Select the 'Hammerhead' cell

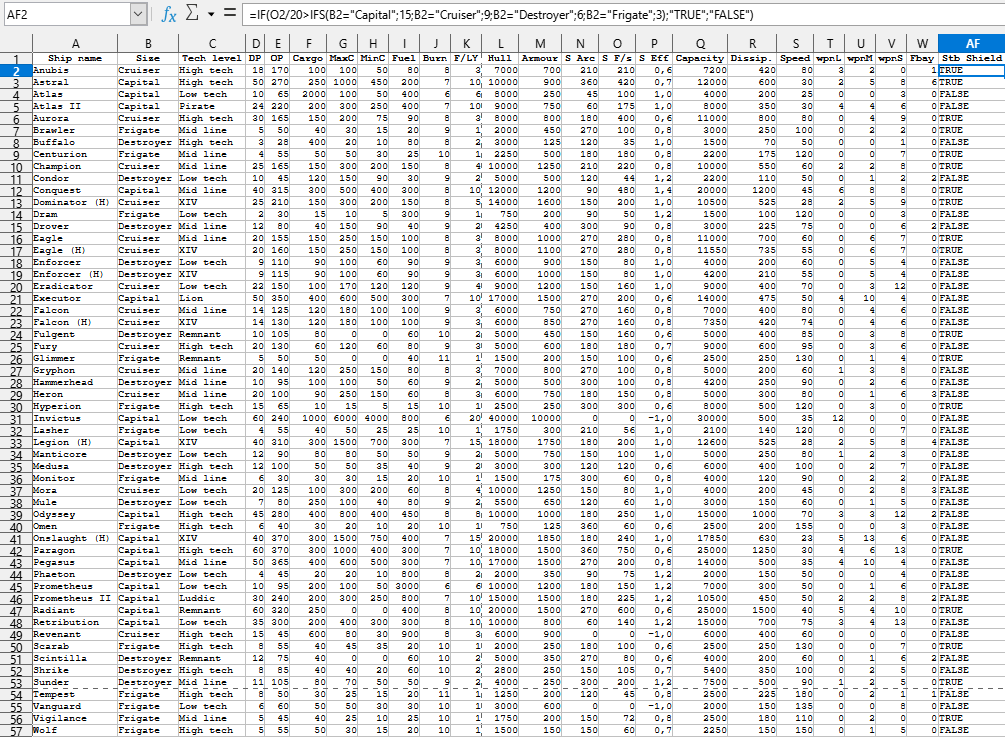coord(75,383)
